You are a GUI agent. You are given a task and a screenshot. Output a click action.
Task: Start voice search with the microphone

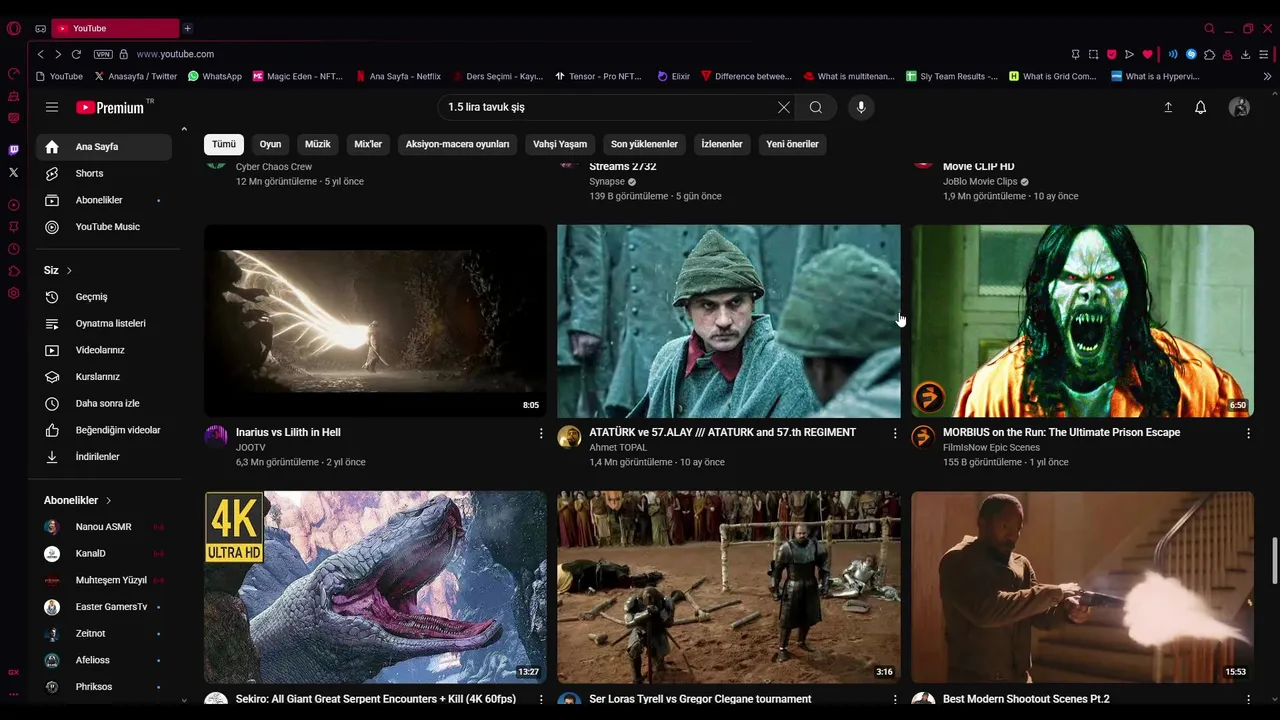[x=861, y=107]
